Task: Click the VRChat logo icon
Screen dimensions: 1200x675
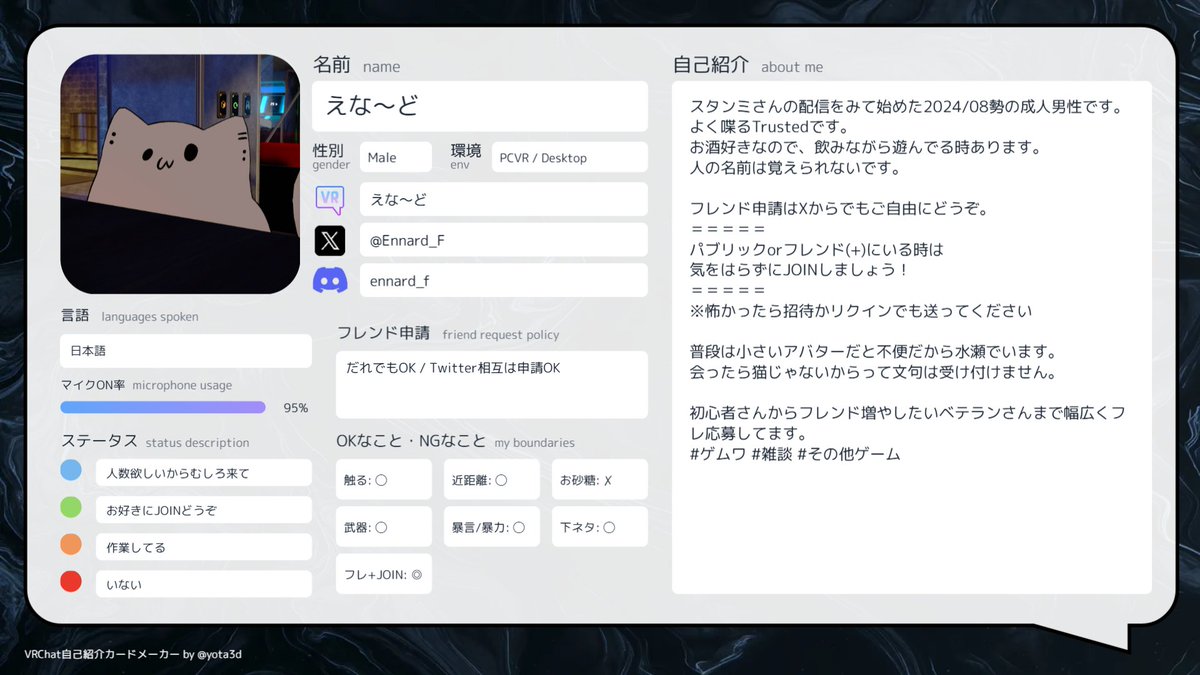Action: 330,199
